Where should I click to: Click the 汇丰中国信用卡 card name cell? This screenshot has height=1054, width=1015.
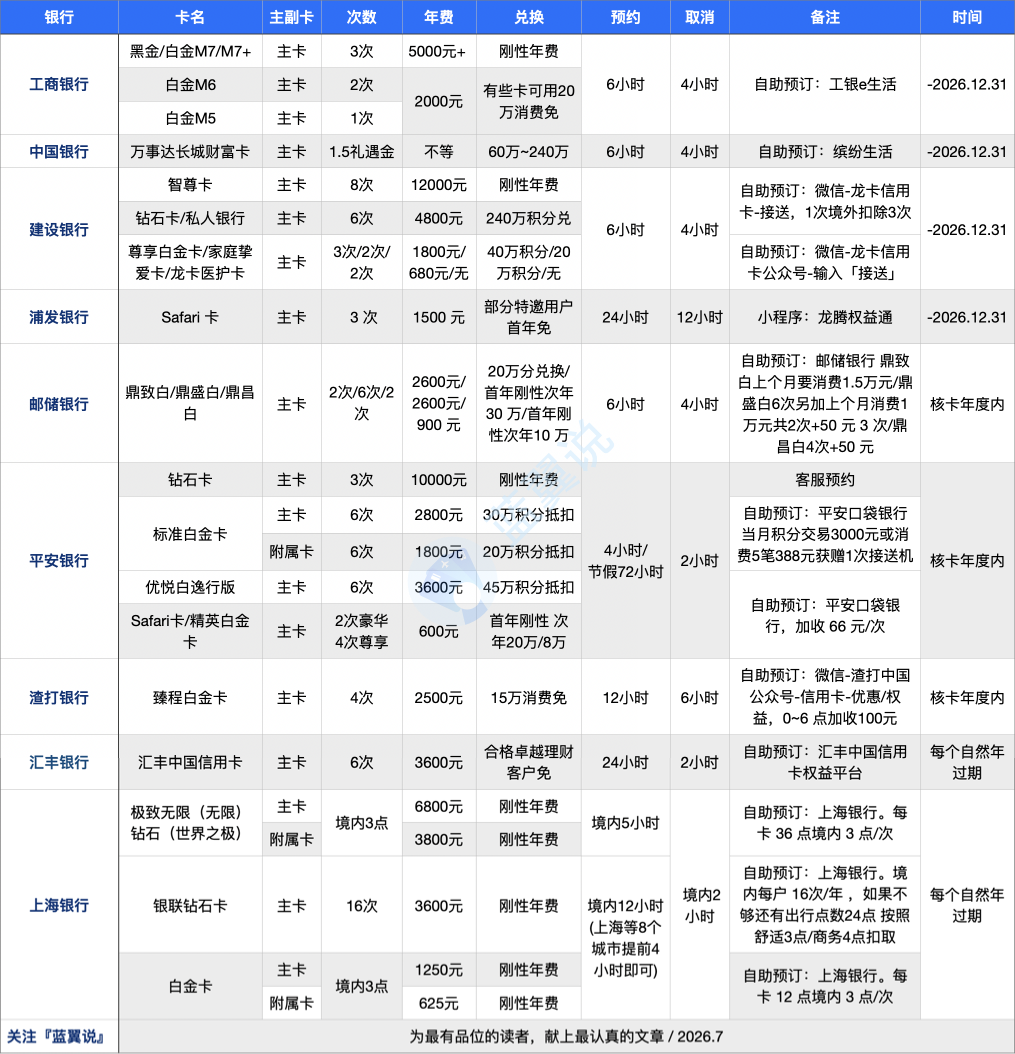190,762
